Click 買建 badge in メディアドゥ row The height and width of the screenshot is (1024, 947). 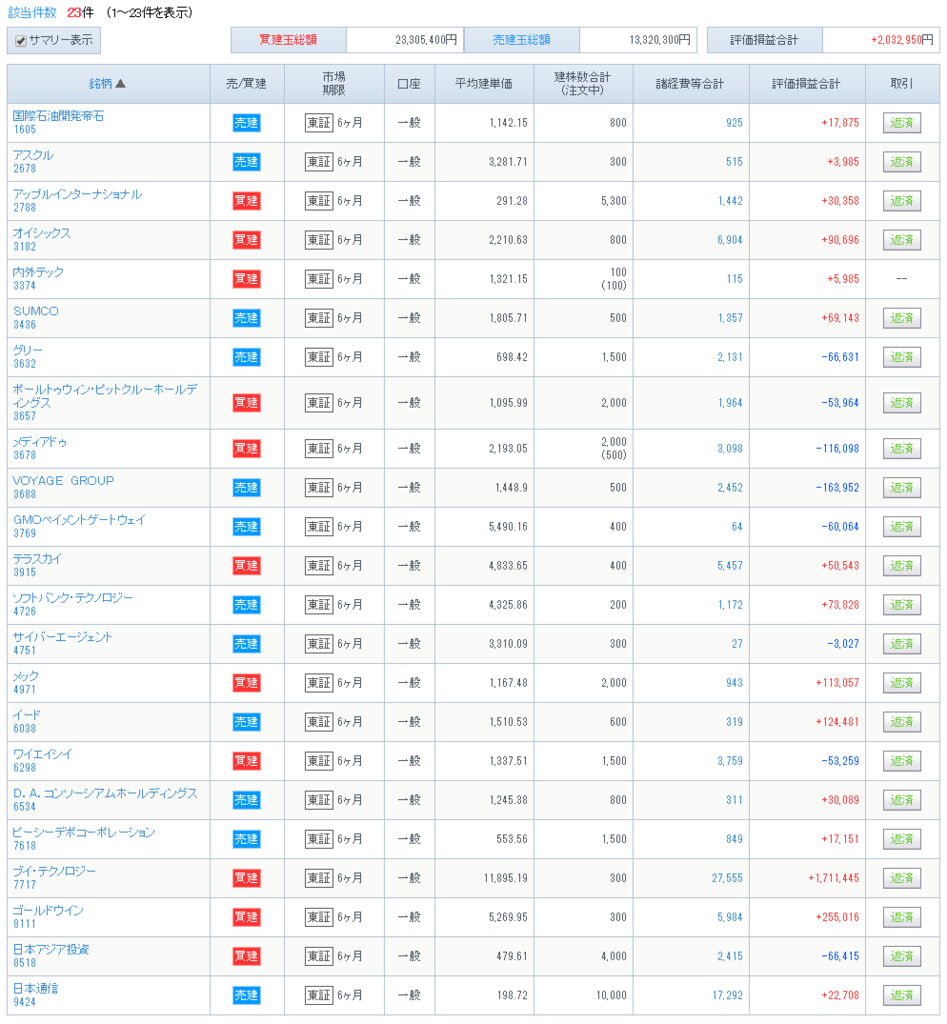(x=246, y=449)
